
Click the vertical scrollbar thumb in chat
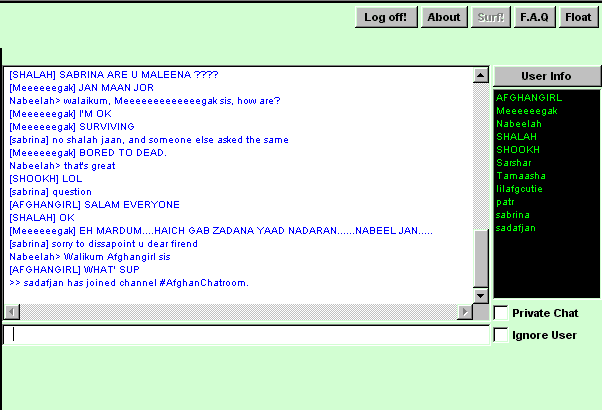click(x=481, y=257)
